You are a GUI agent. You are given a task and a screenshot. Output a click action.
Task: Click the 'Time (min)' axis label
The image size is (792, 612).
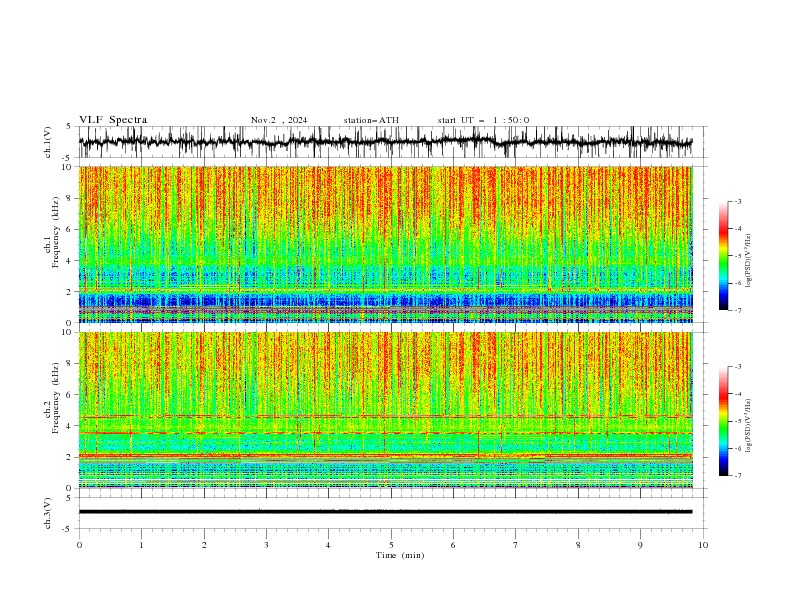click(x=400, y=555)
